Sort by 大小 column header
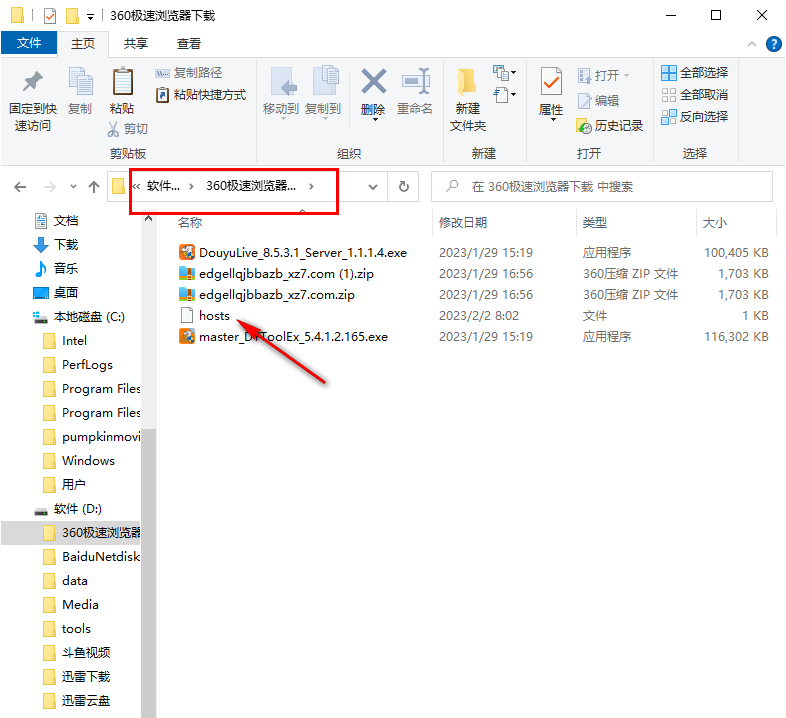786x718 pixels. click(714, 223)
